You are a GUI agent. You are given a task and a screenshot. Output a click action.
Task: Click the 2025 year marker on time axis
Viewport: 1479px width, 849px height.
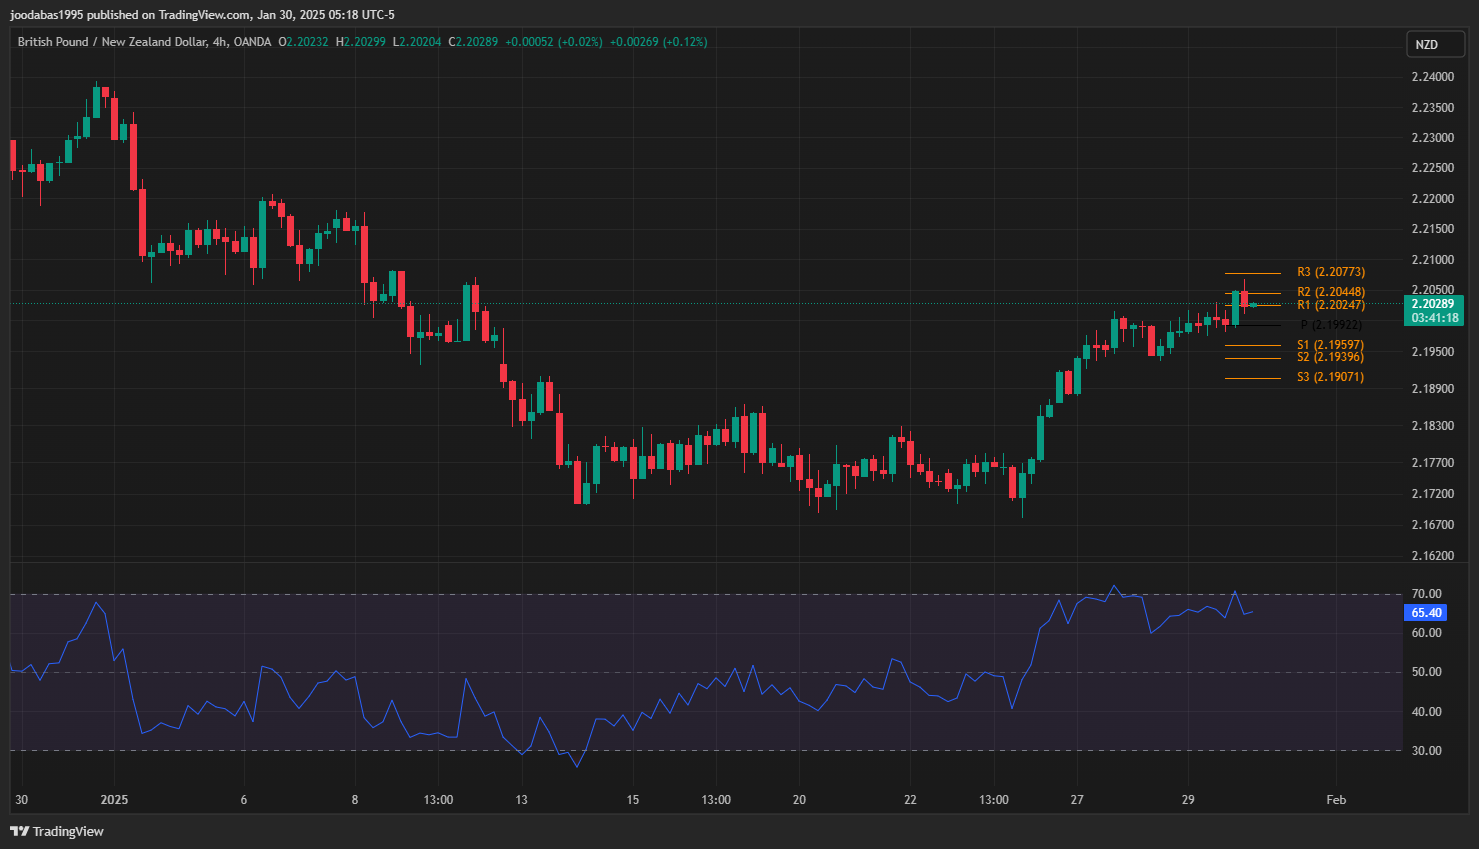coord(114,800)
